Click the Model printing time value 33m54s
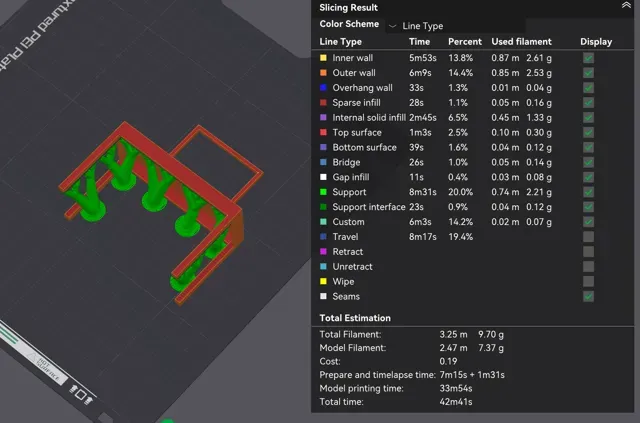The height and width of the screenshot is (423, 640). (x=456, y=388)
